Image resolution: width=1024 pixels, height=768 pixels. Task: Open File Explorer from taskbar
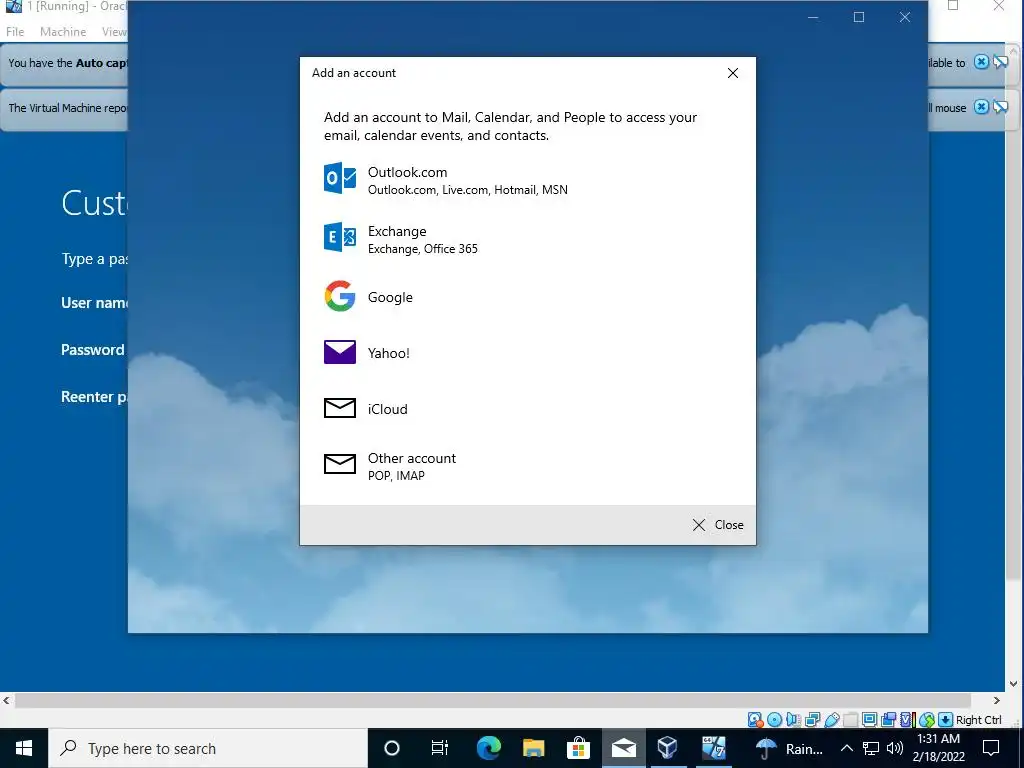pos(534,748)
